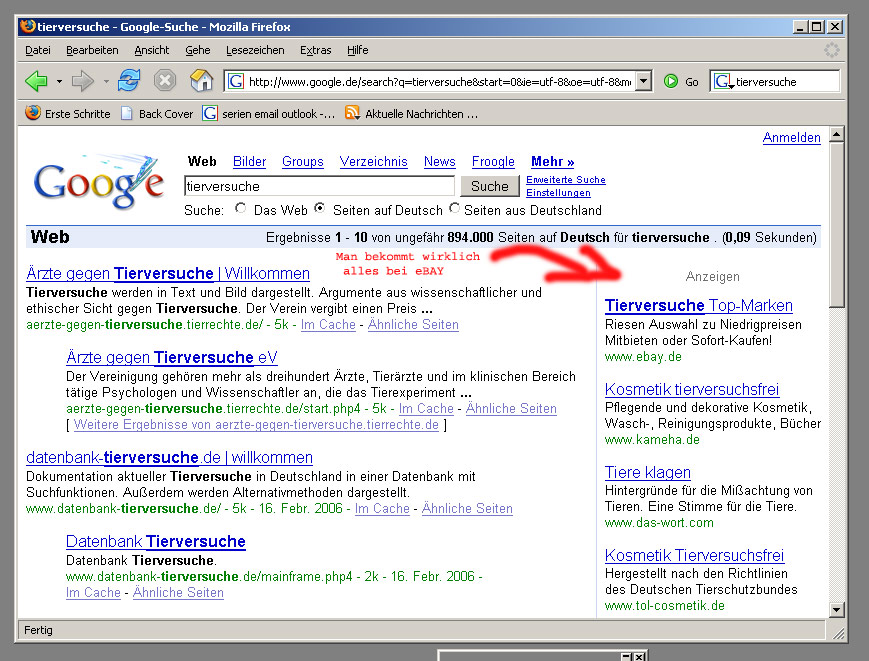The width and height of the screenshot is (869, 661).
Task: Click the vertical scrollbar thumb
Action: (x=837, y=224)
